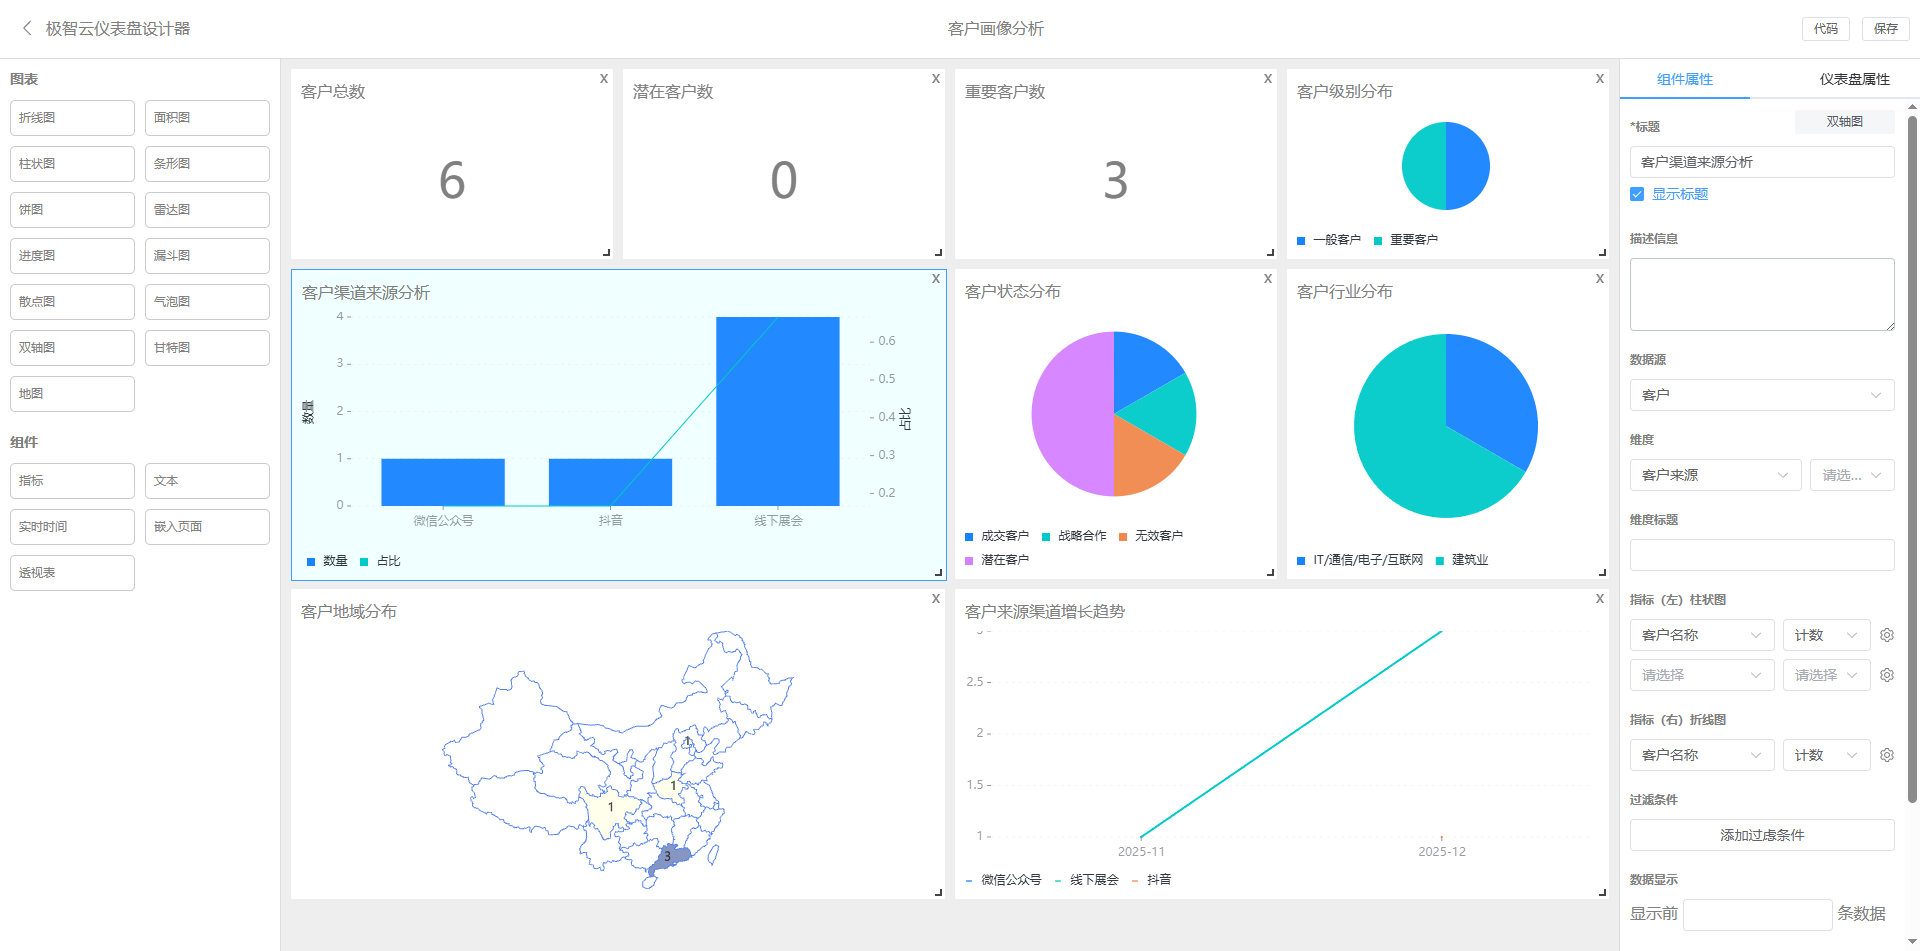Click the 保存 button
Screen dimensions: 1920x951
(1885, 29)
